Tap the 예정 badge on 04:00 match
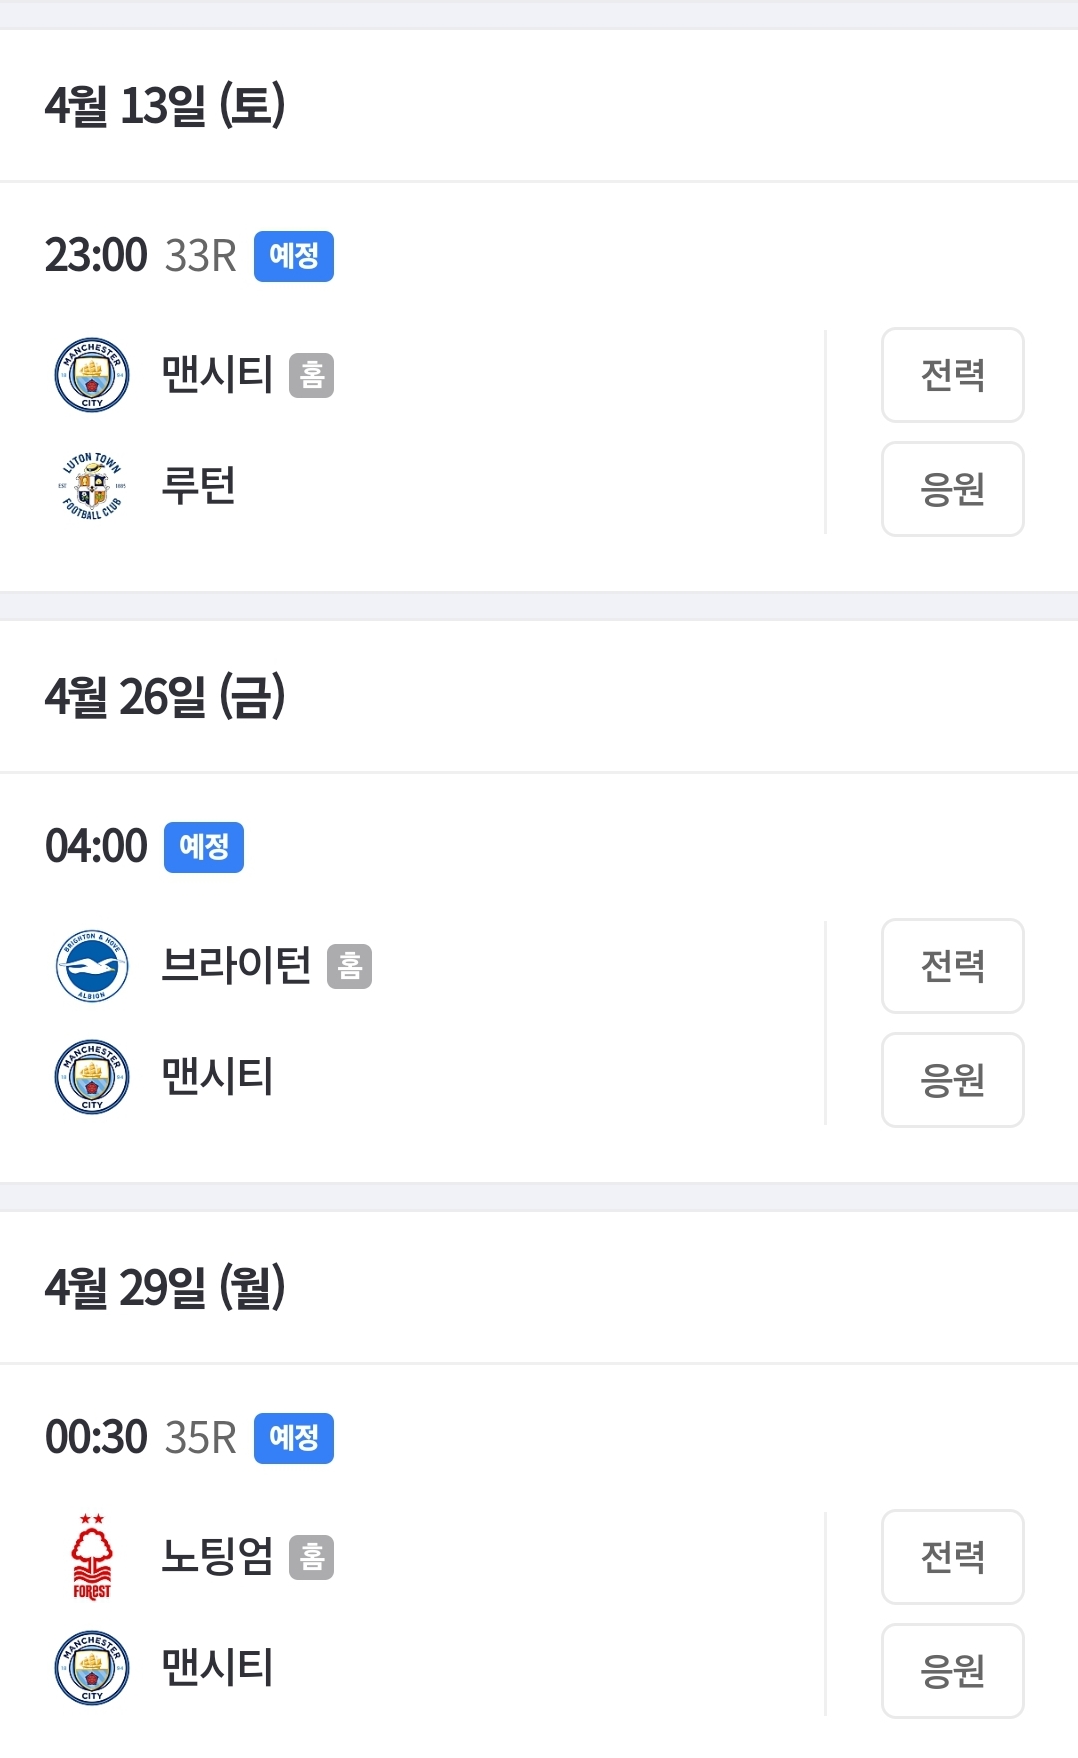Screen dimensions: 1078x1758 tap(204, 847)
